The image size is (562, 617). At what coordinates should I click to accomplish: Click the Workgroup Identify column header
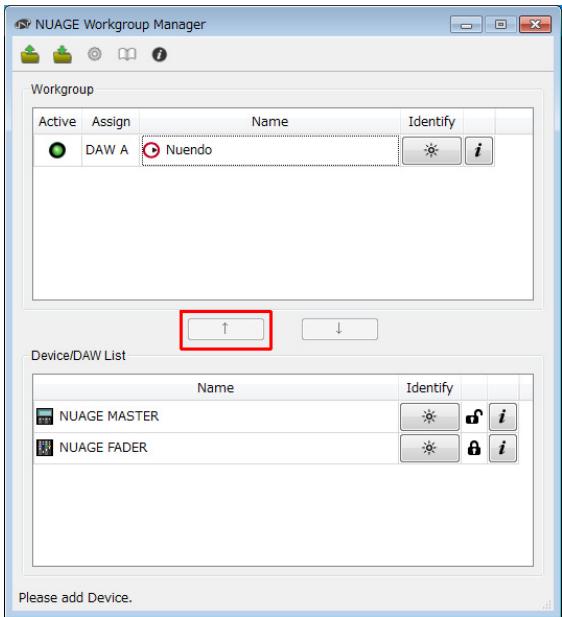pyautogui.click(x=432, y=121)
